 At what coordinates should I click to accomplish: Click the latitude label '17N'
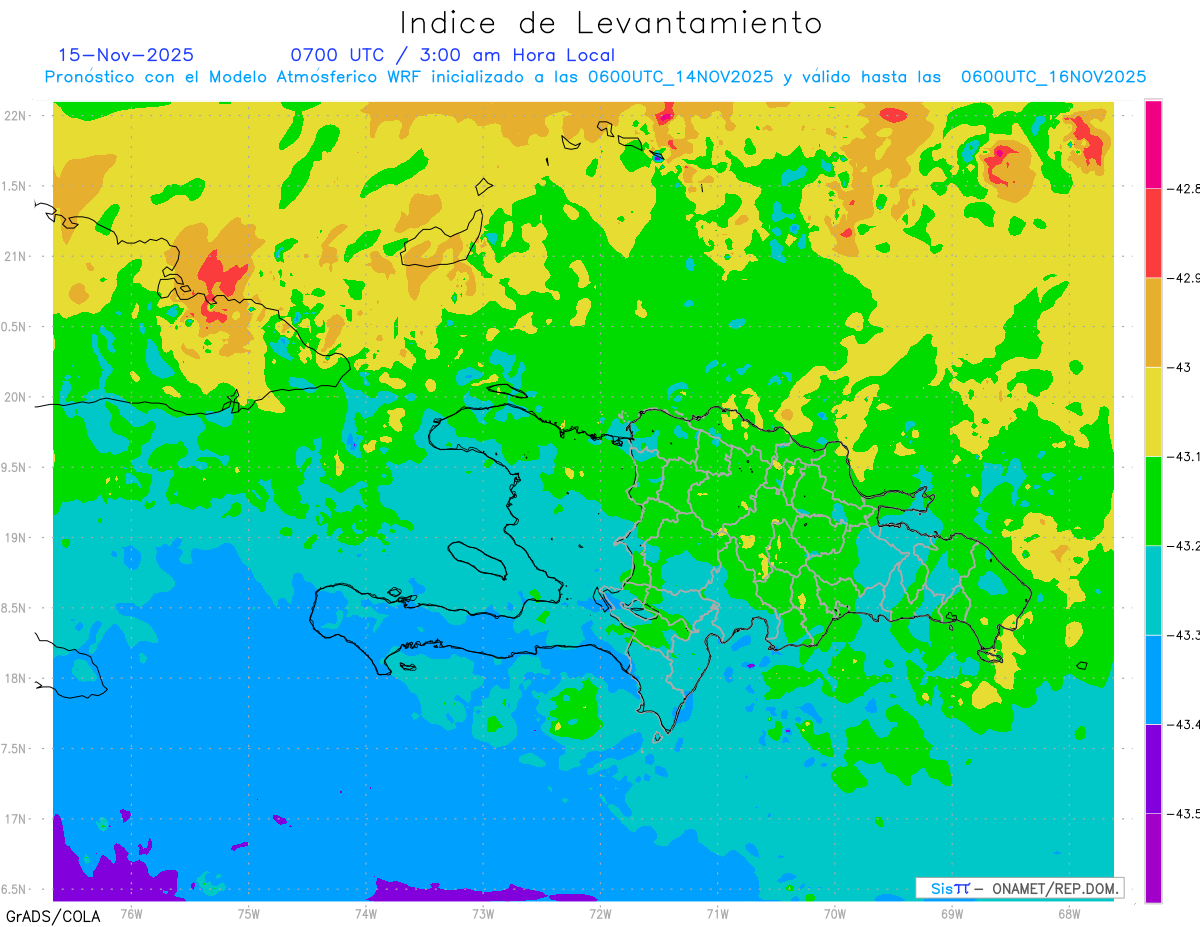pos(15,819)
